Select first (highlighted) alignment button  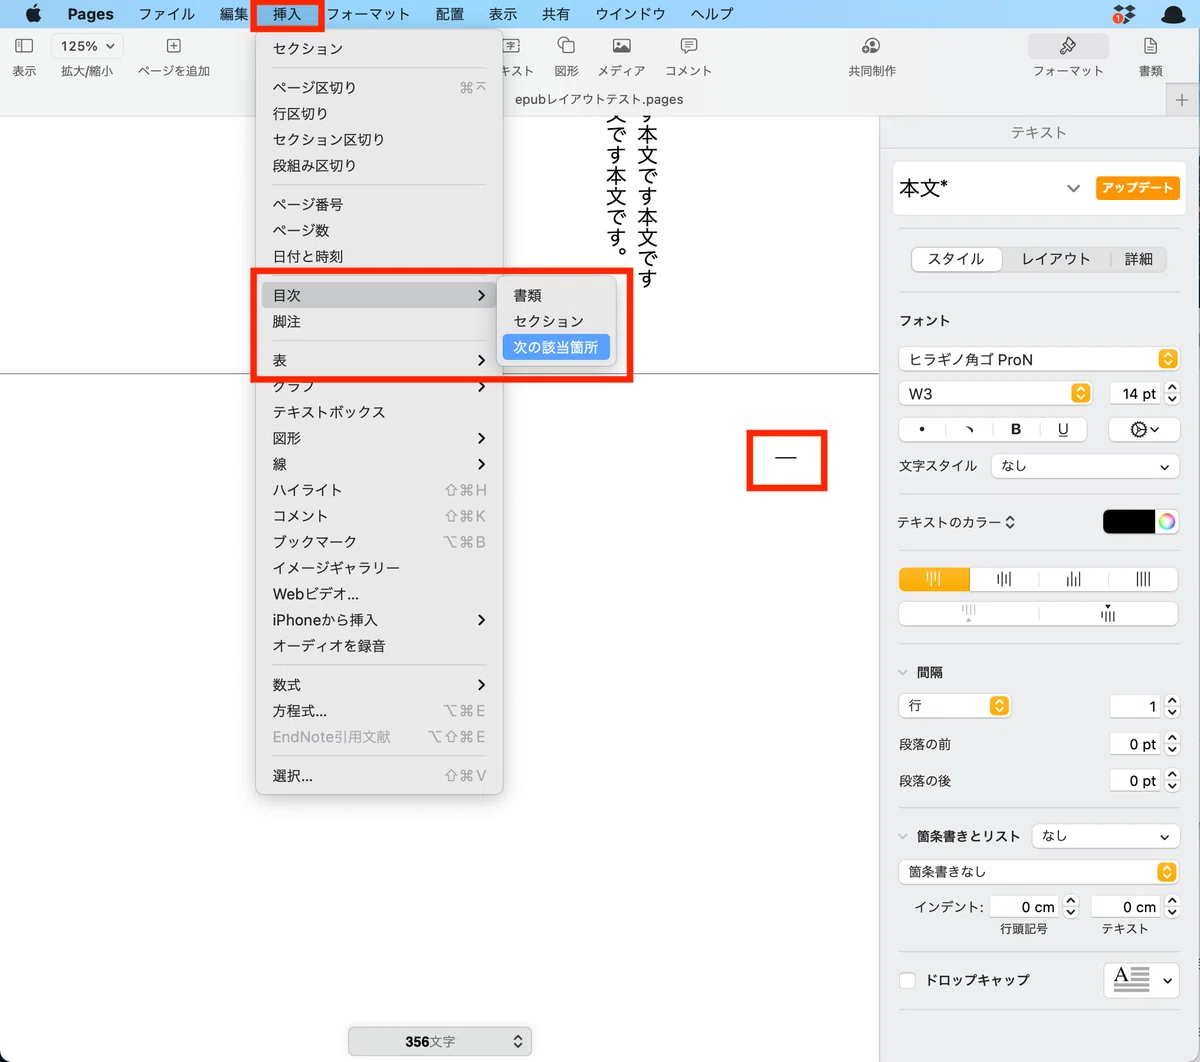point(934,579)
